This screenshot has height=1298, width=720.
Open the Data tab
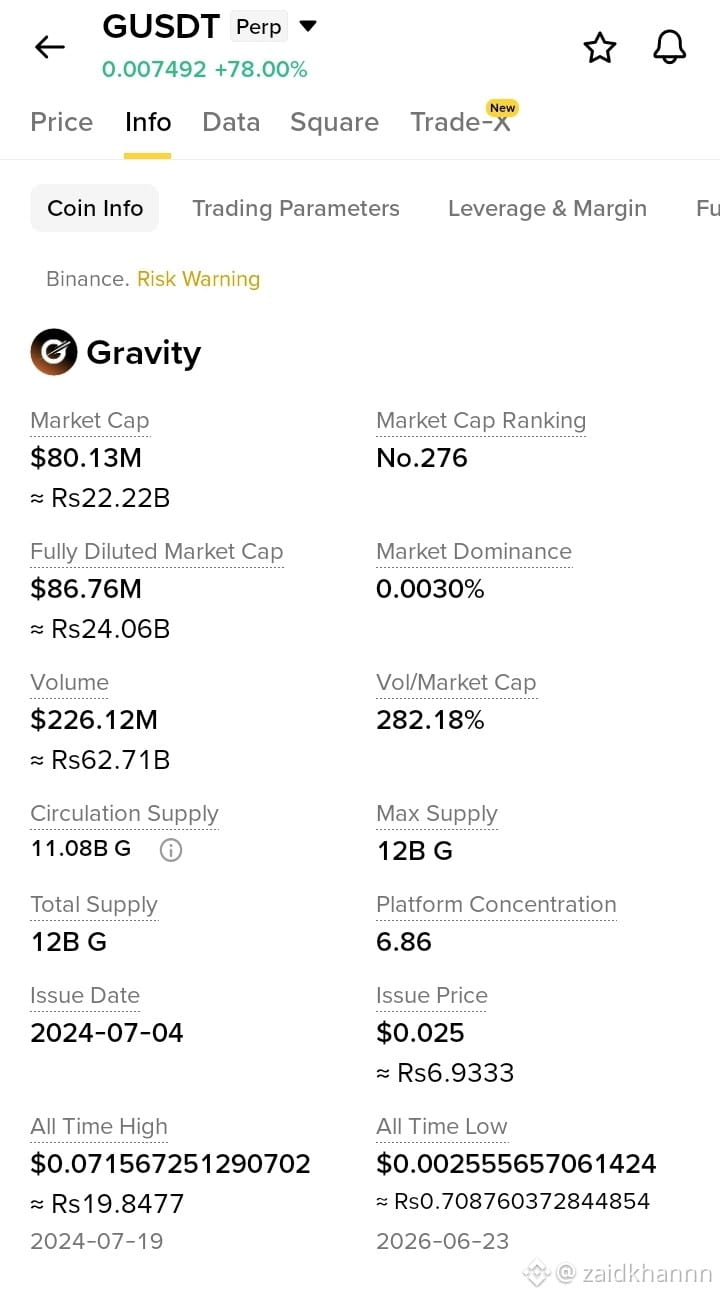(x=231, y=122)
